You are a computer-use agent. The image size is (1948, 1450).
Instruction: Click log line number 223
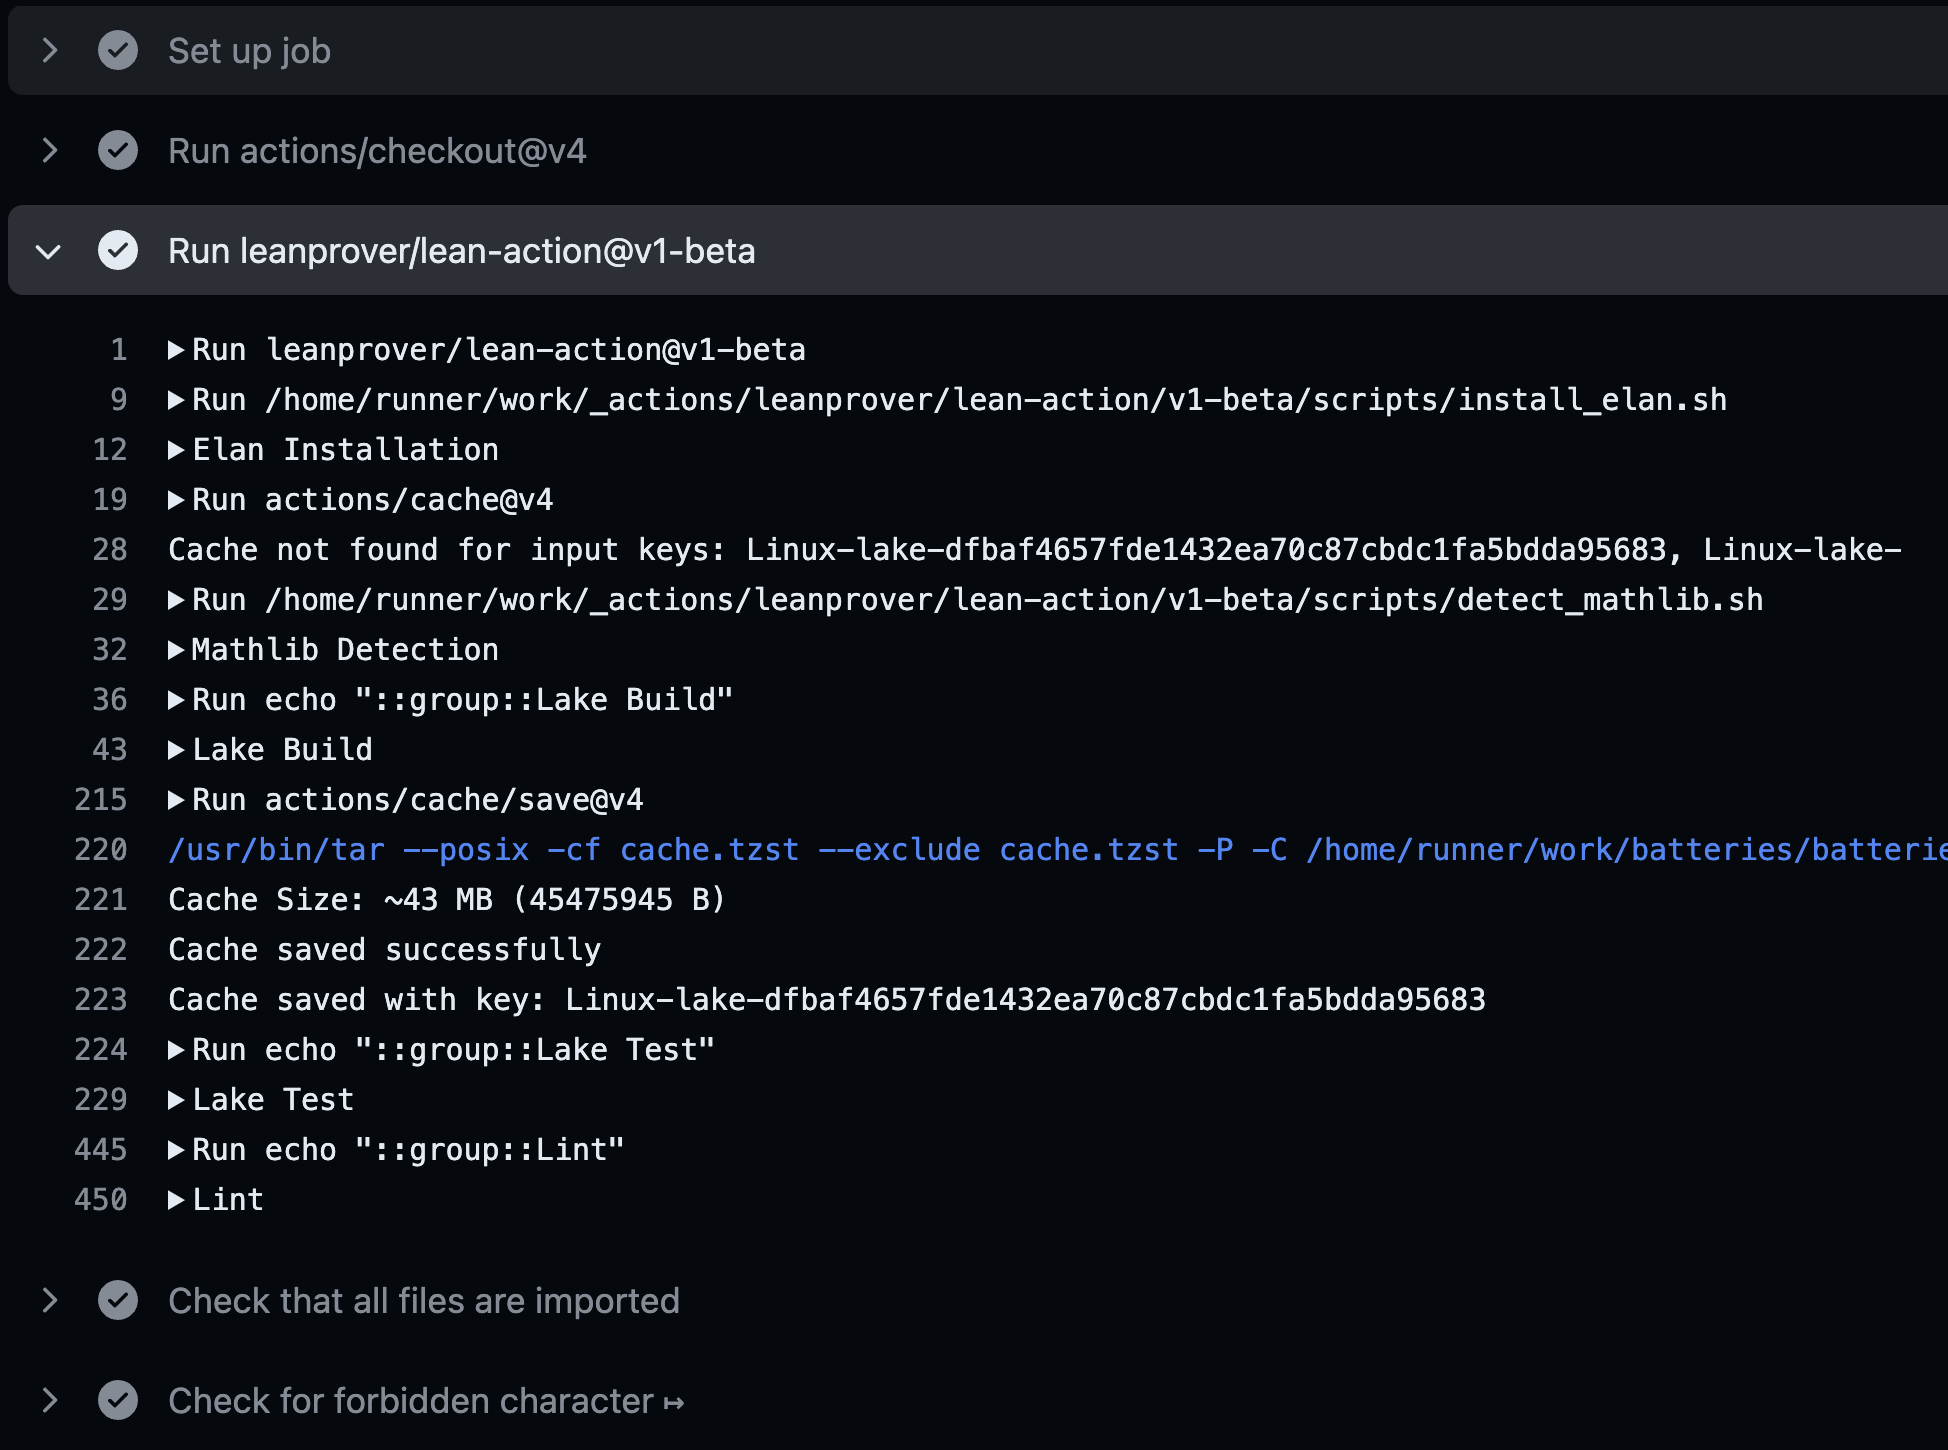[101, 1000]
